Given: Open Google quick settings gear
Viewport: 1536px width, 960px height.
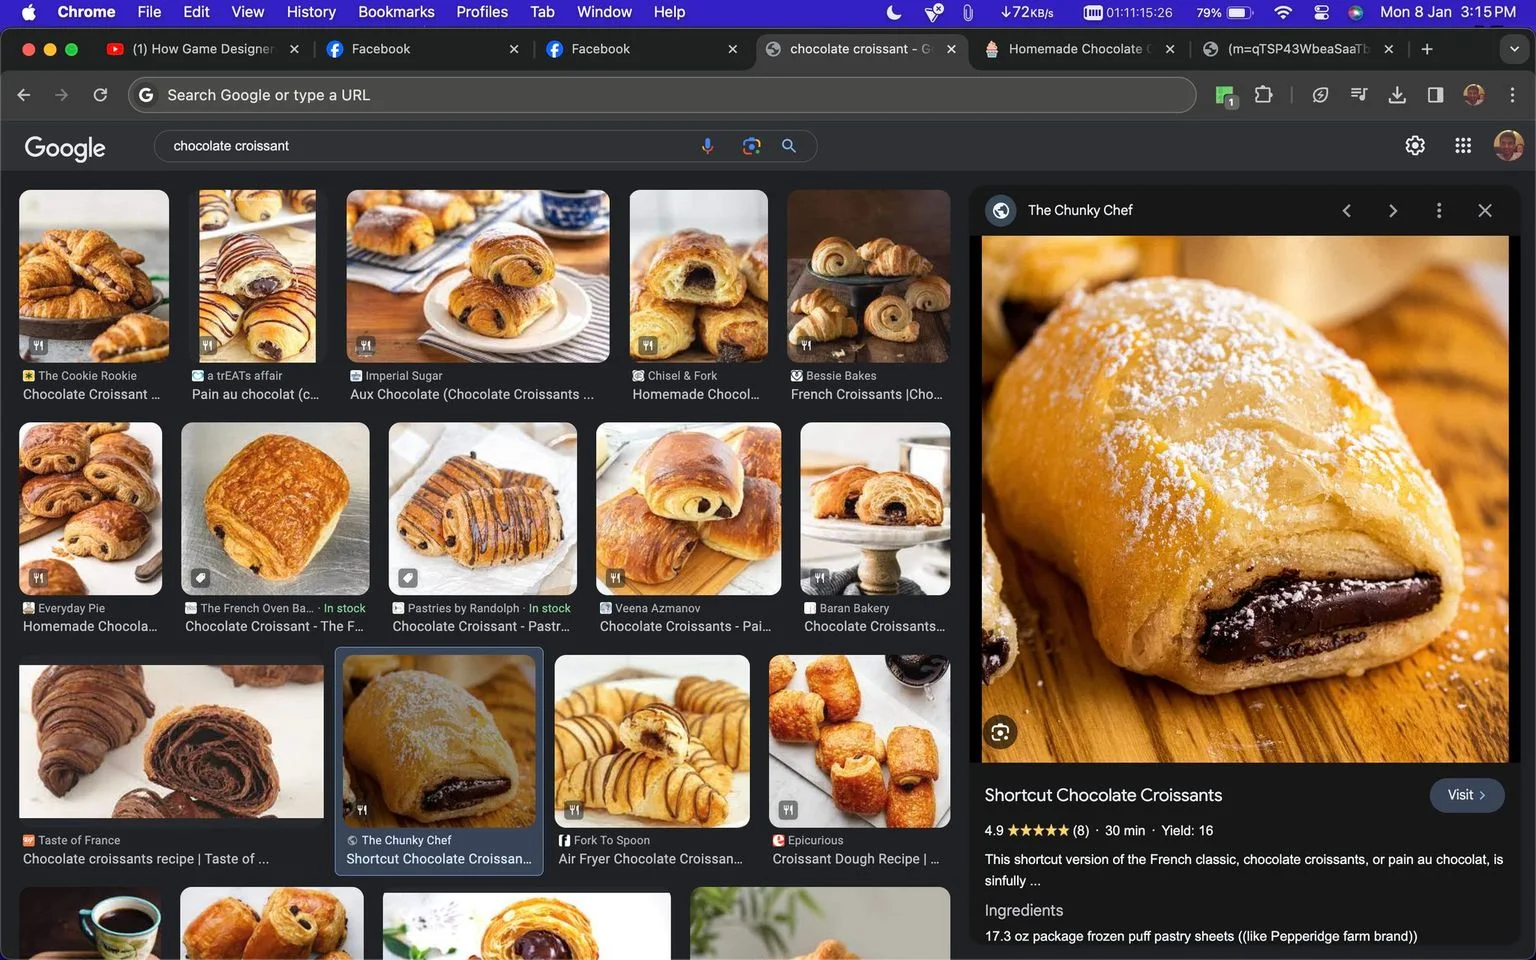Looking at the screenshot, I should tap(1415, 146).
